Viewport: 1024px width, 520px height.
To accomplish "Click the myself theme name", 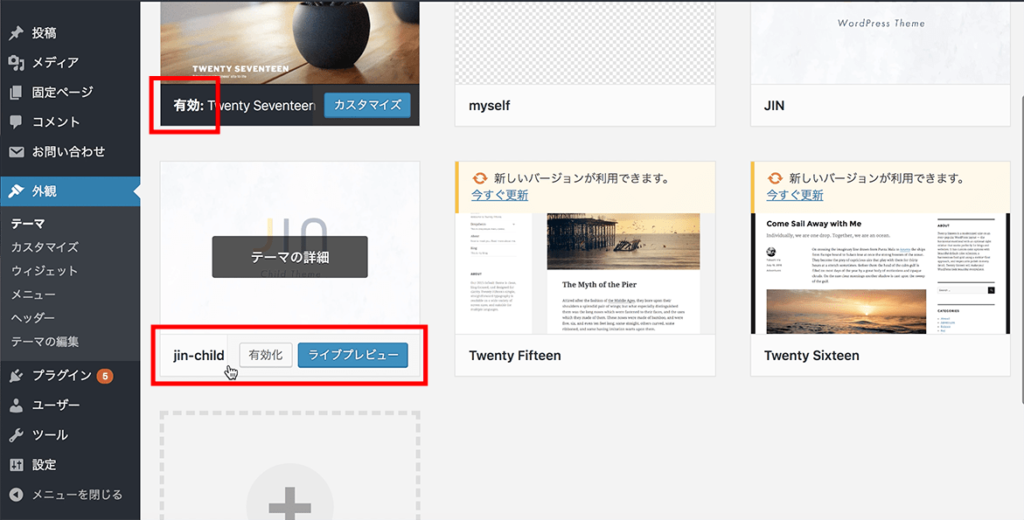I will (489, 106).
